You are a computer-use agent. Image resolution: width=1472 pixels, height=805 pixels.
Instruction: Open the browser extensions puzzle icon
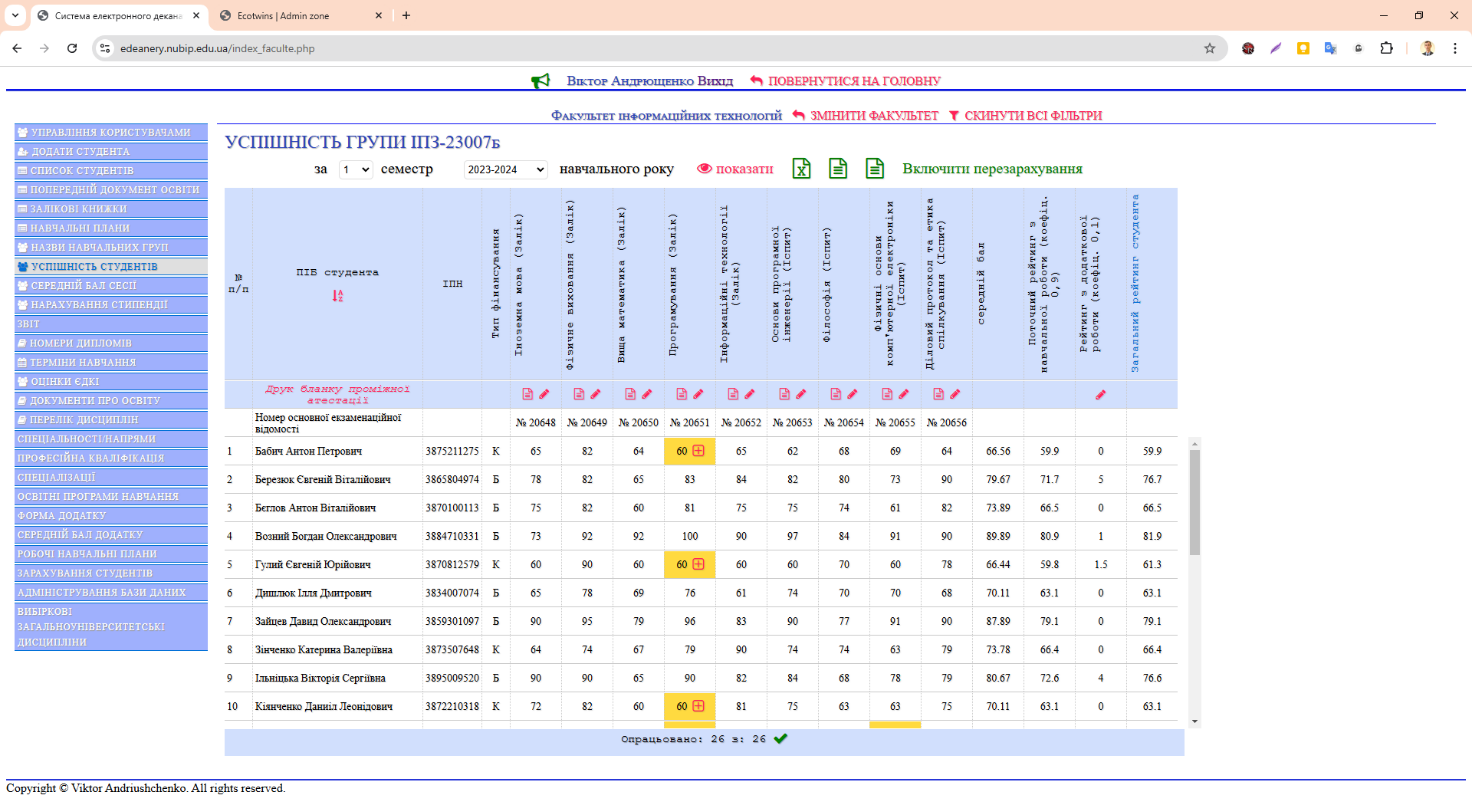click(x=1386, y=48)
